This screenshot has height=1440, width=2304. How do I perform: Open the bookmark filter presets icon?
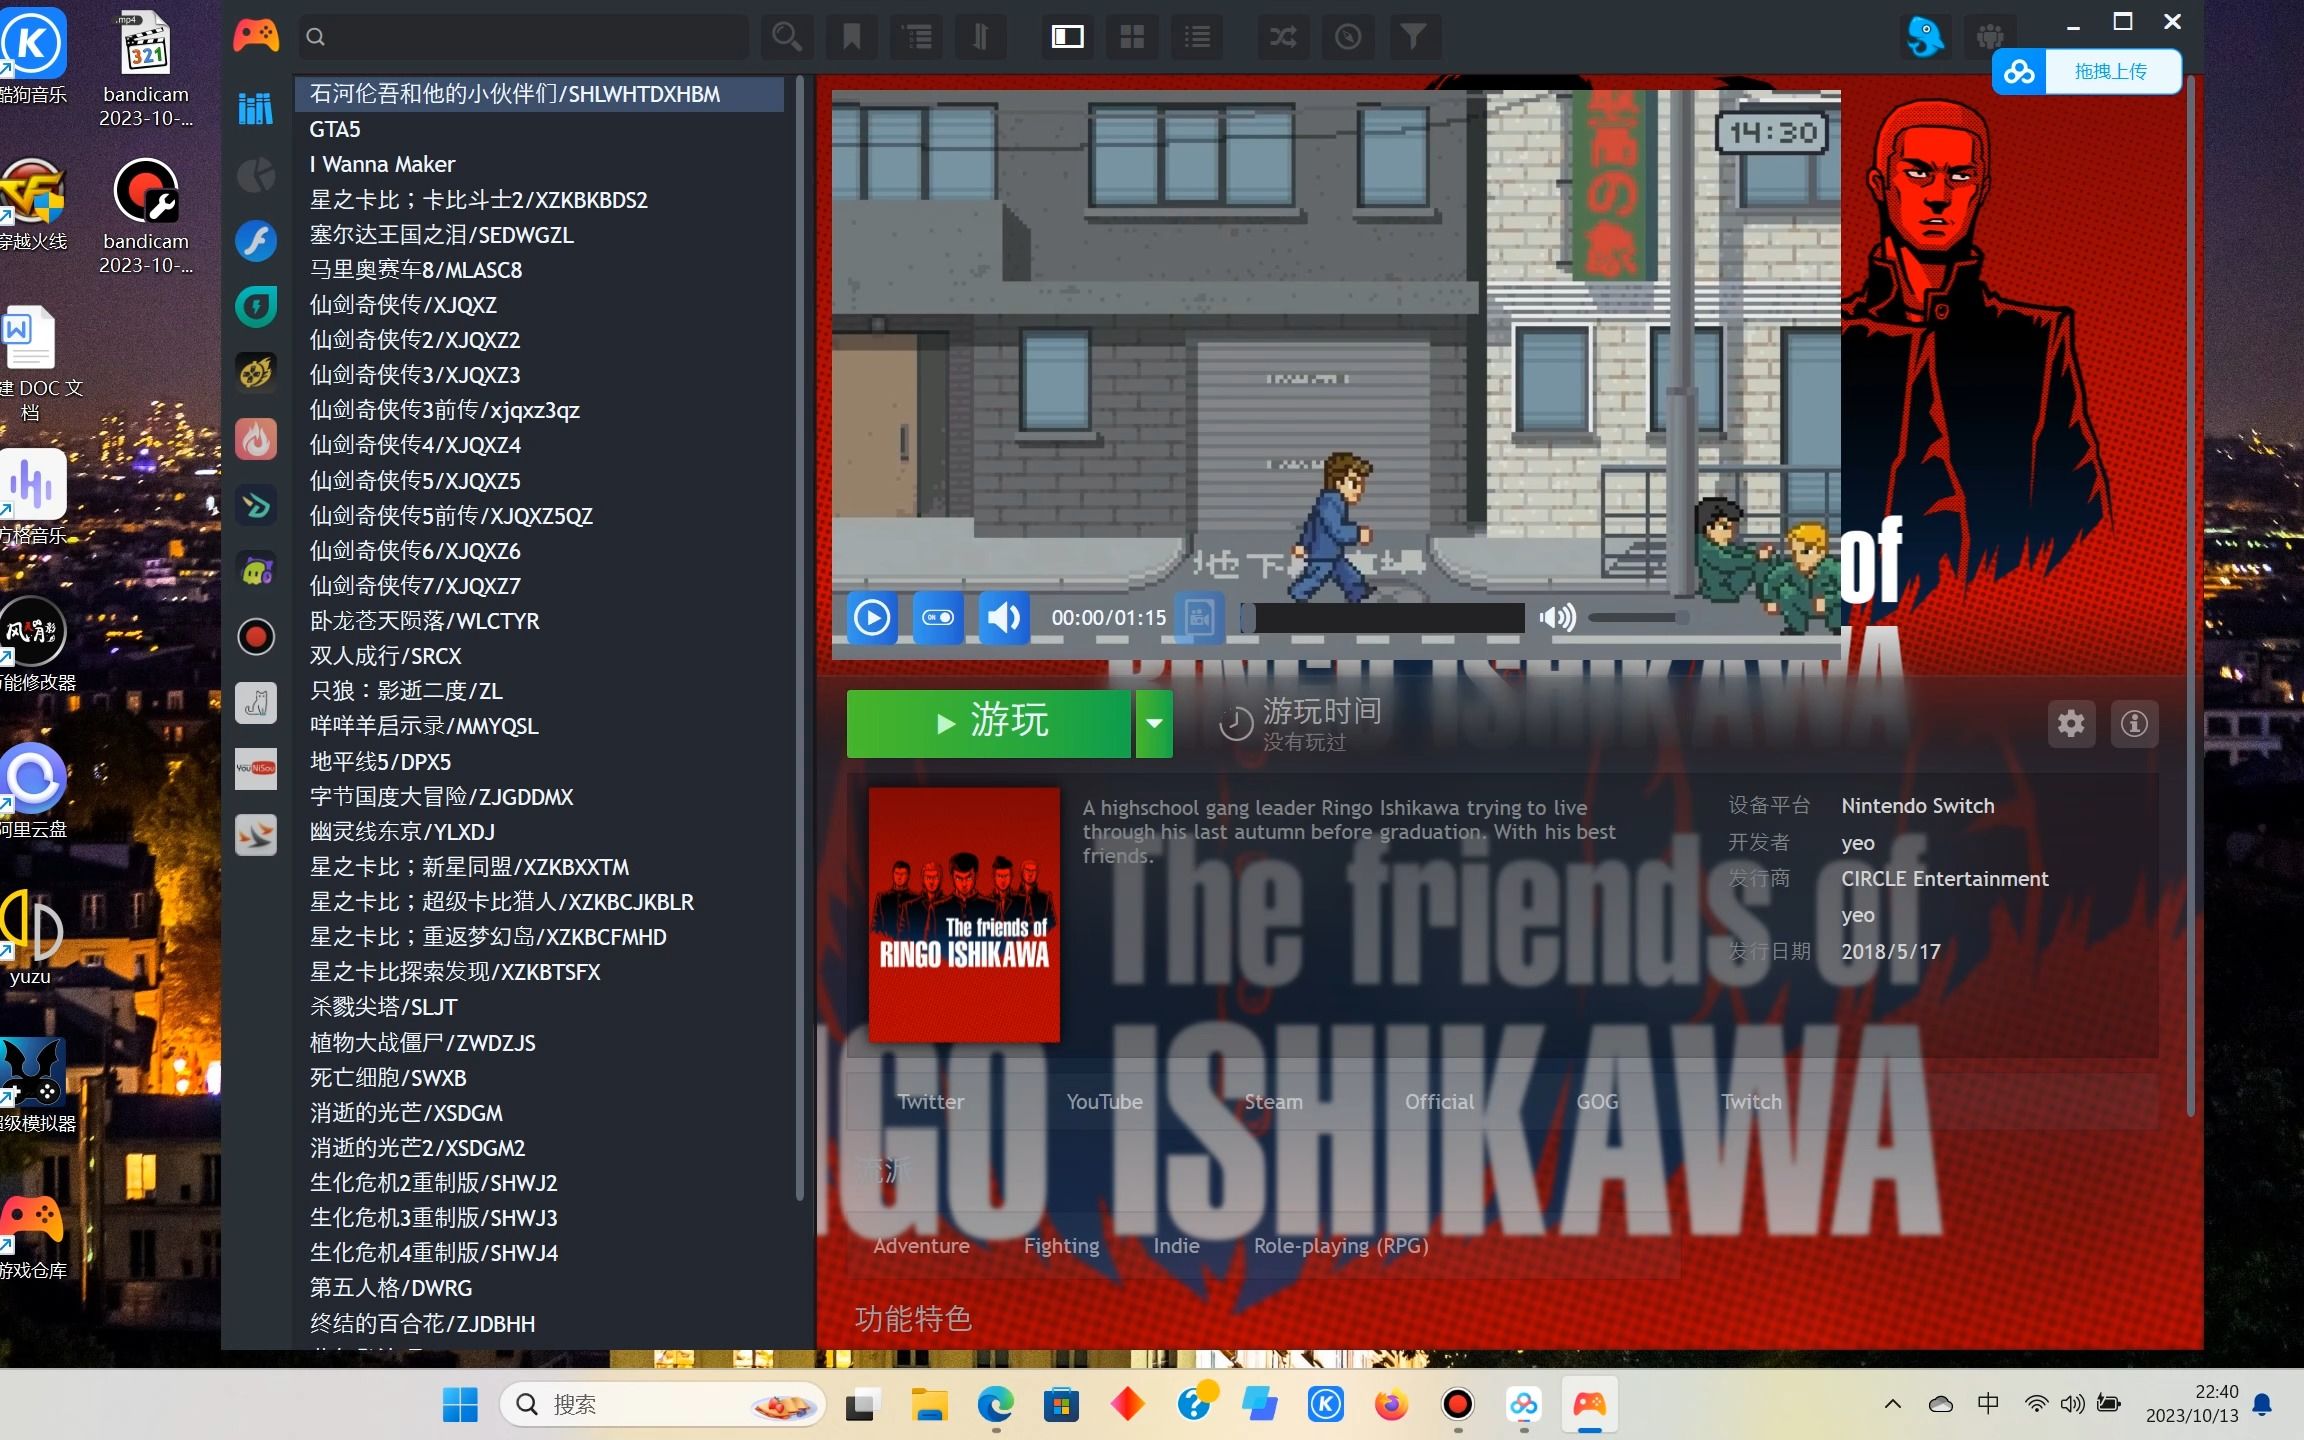[x=852, y=38]
